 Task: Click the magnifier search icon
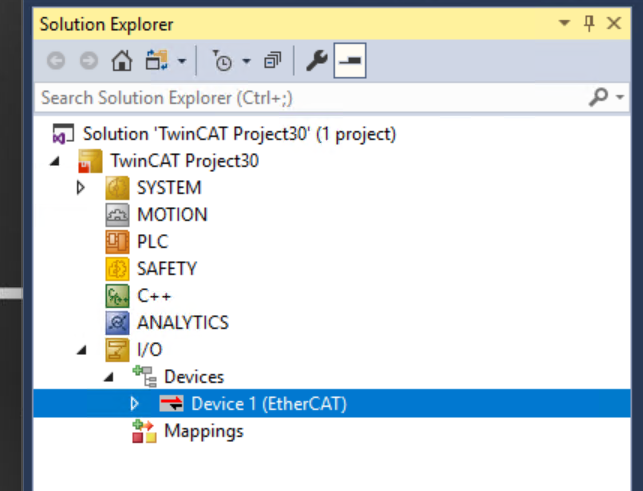tap(598, 97)
